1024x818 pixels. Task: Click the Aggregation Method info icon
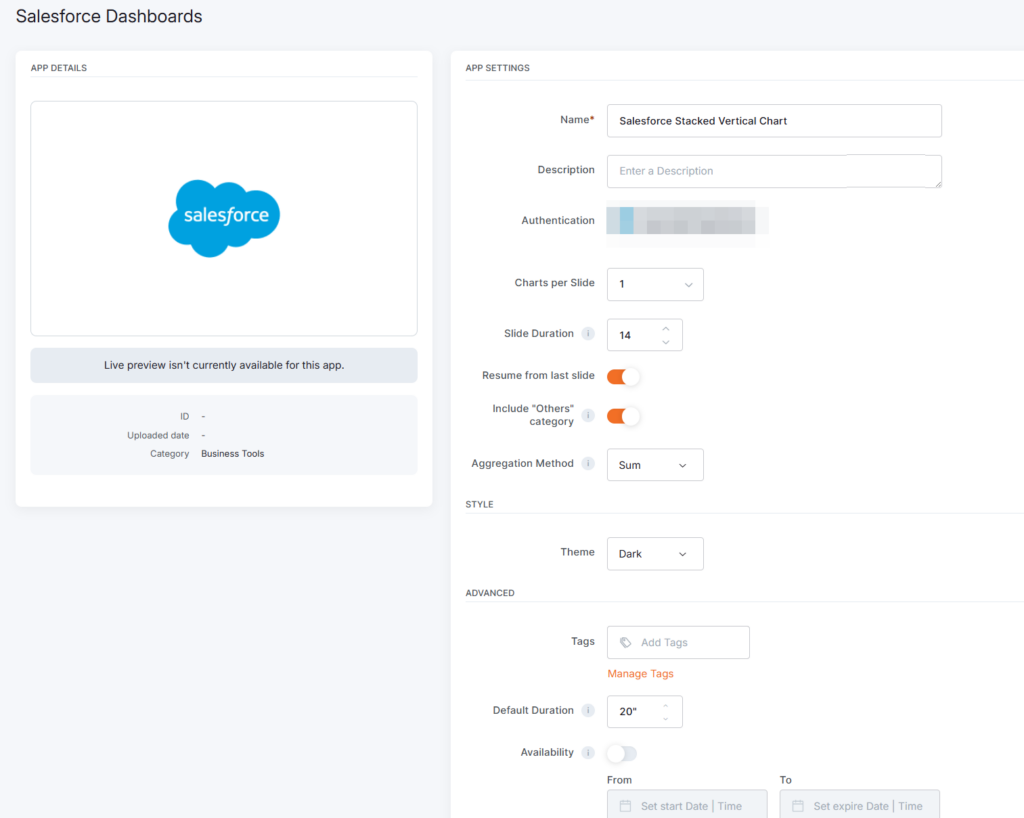(588, 464)
